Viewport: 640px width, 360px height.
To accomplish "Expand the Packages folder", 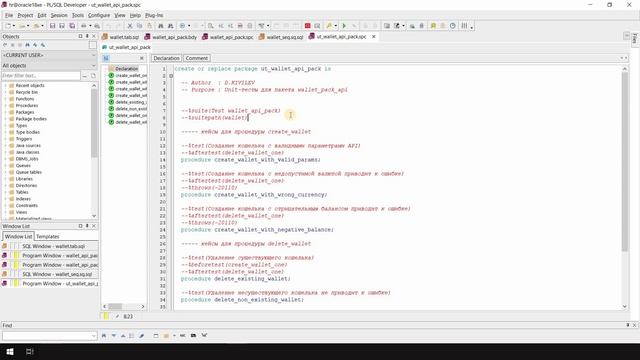I will [x=5, y=112].
